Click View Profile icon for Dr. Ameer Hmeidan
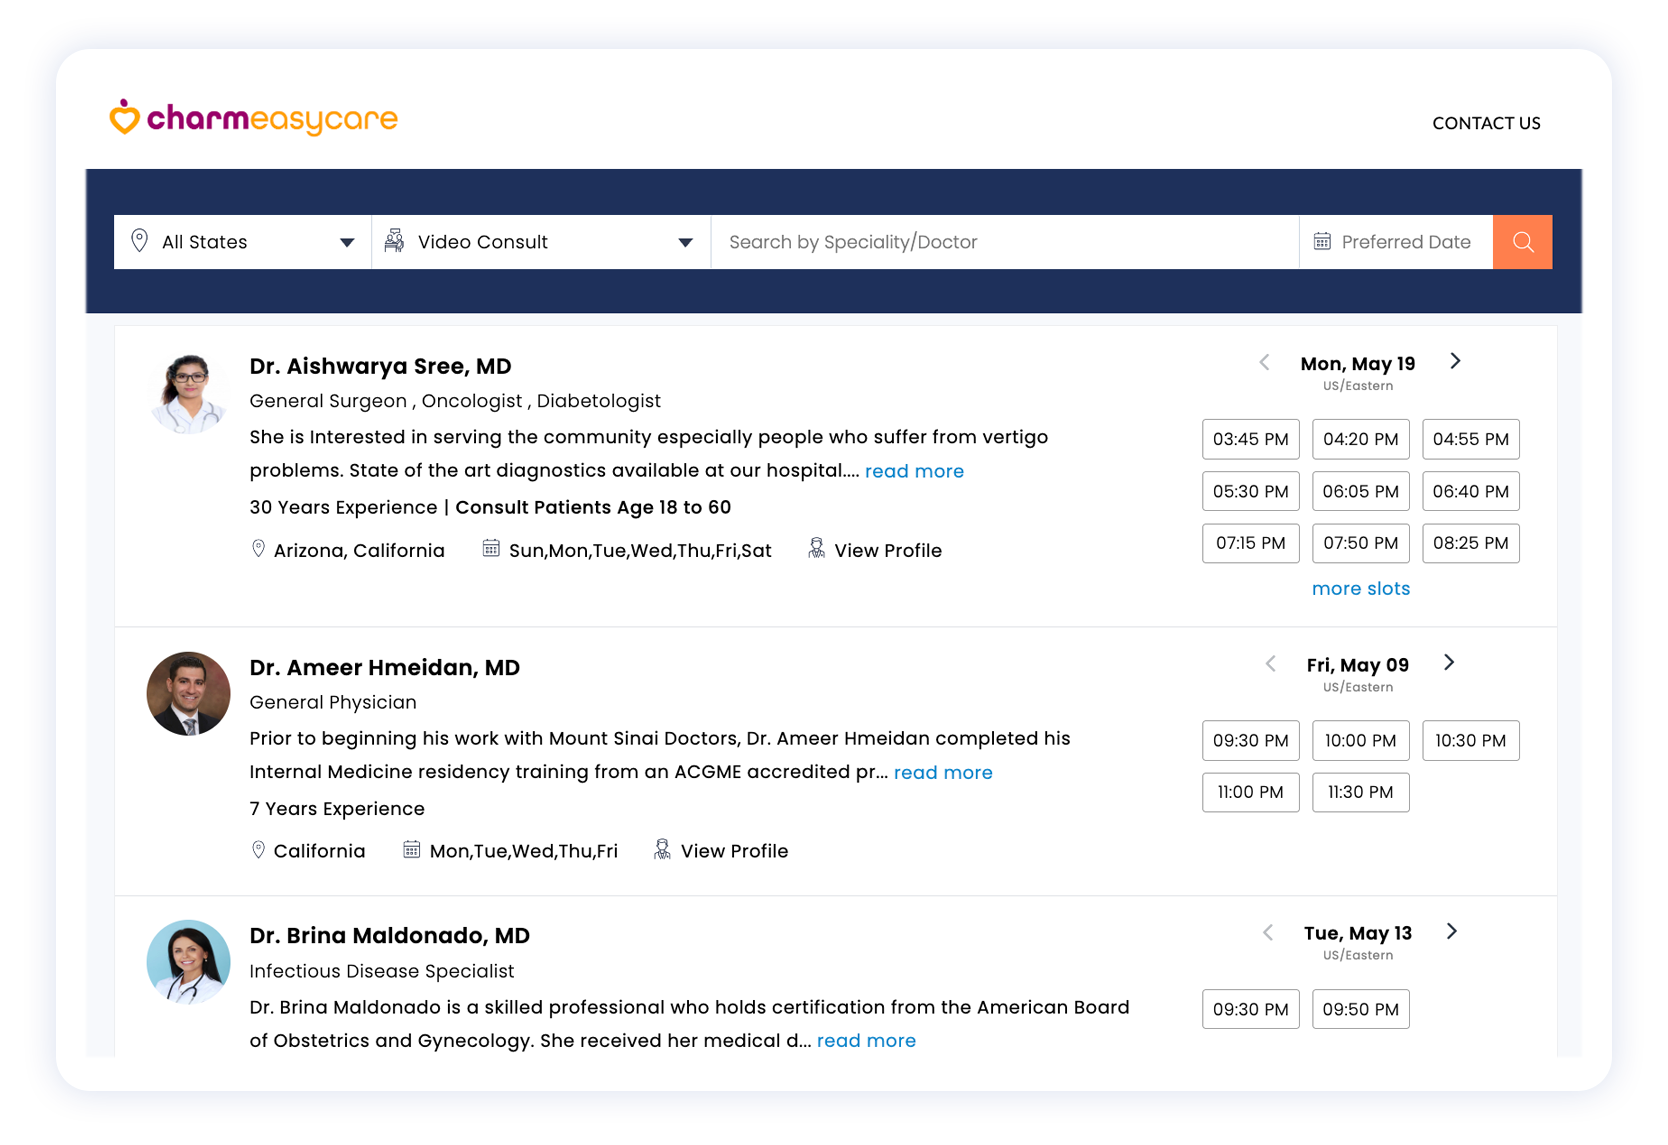Screen dimensions: 1668x1145 pos(662,849)
